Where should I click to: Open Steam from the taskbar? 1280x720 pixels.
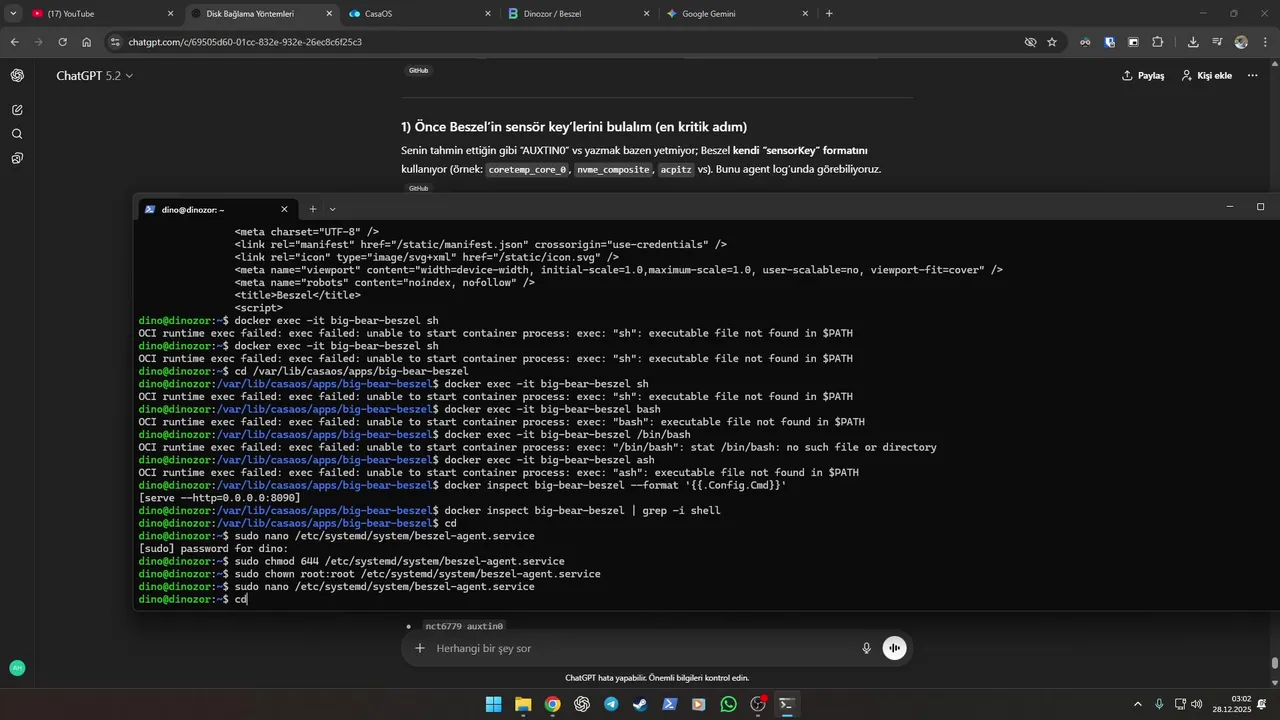pos(640,704)
